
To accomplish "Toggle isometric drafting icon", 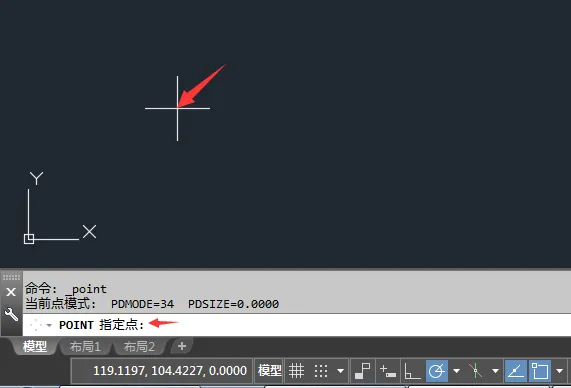I will pyautogui.click(x=476, y=371).
